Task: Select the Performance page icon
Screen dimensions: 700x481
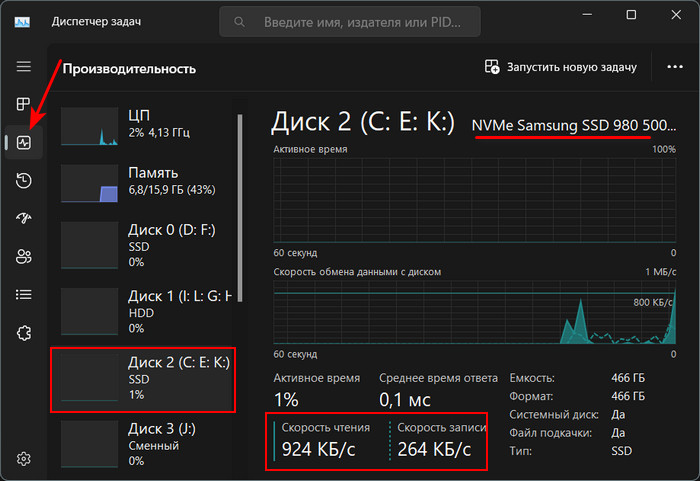Action: click(24, 142)
